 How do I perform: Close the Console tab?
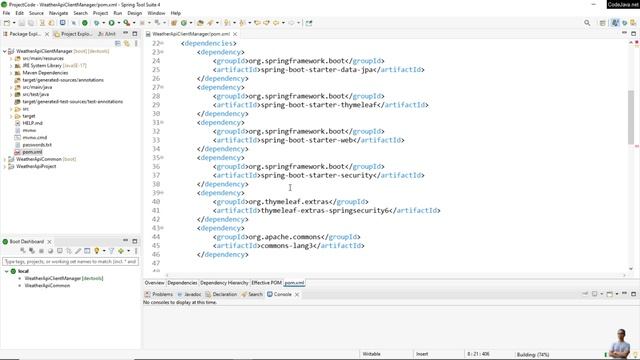point(297,294)
